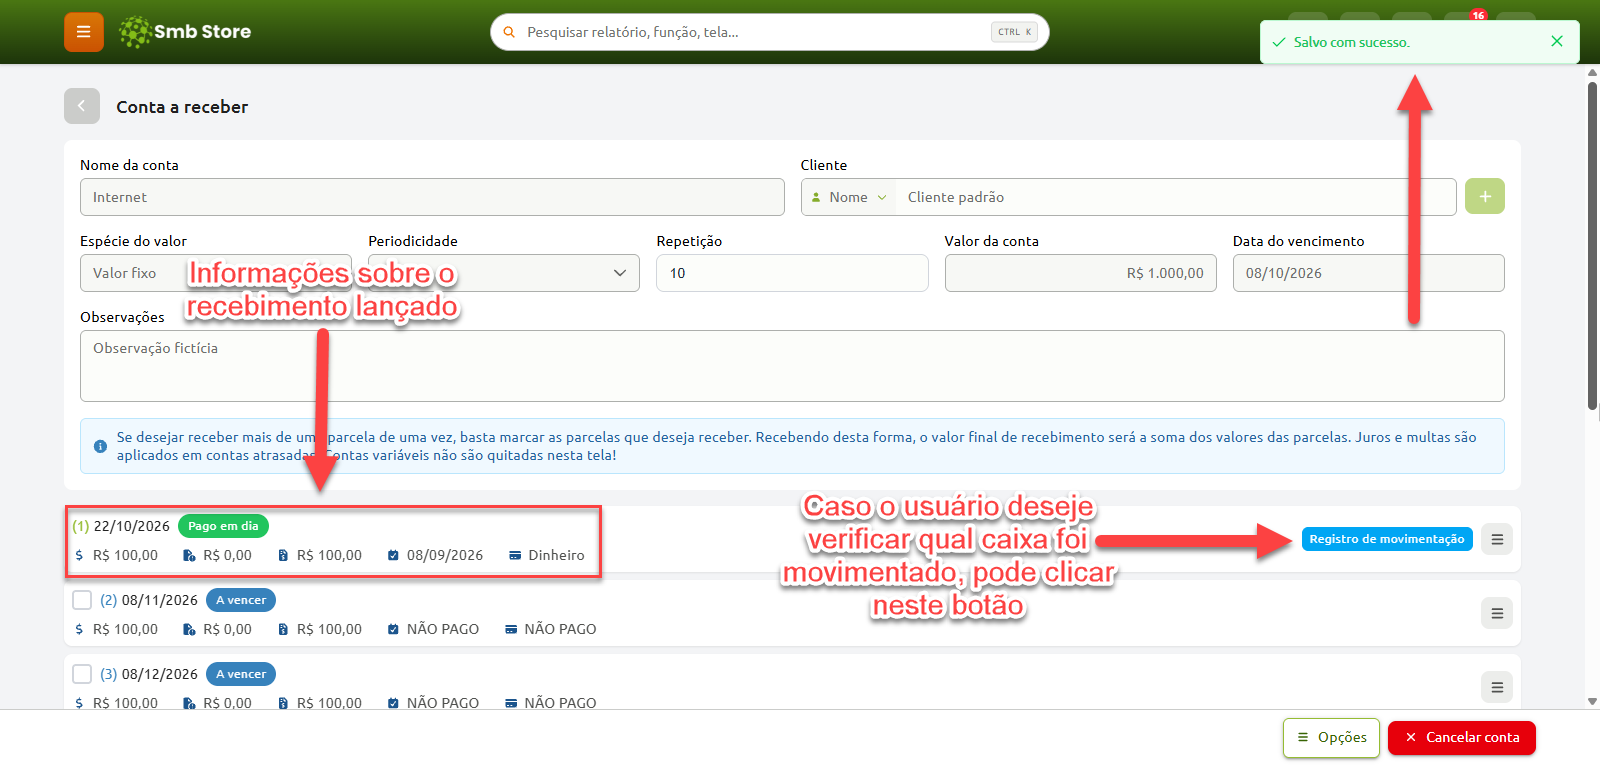
Task: Click the Repetição field showing 10
Action: 792,273
